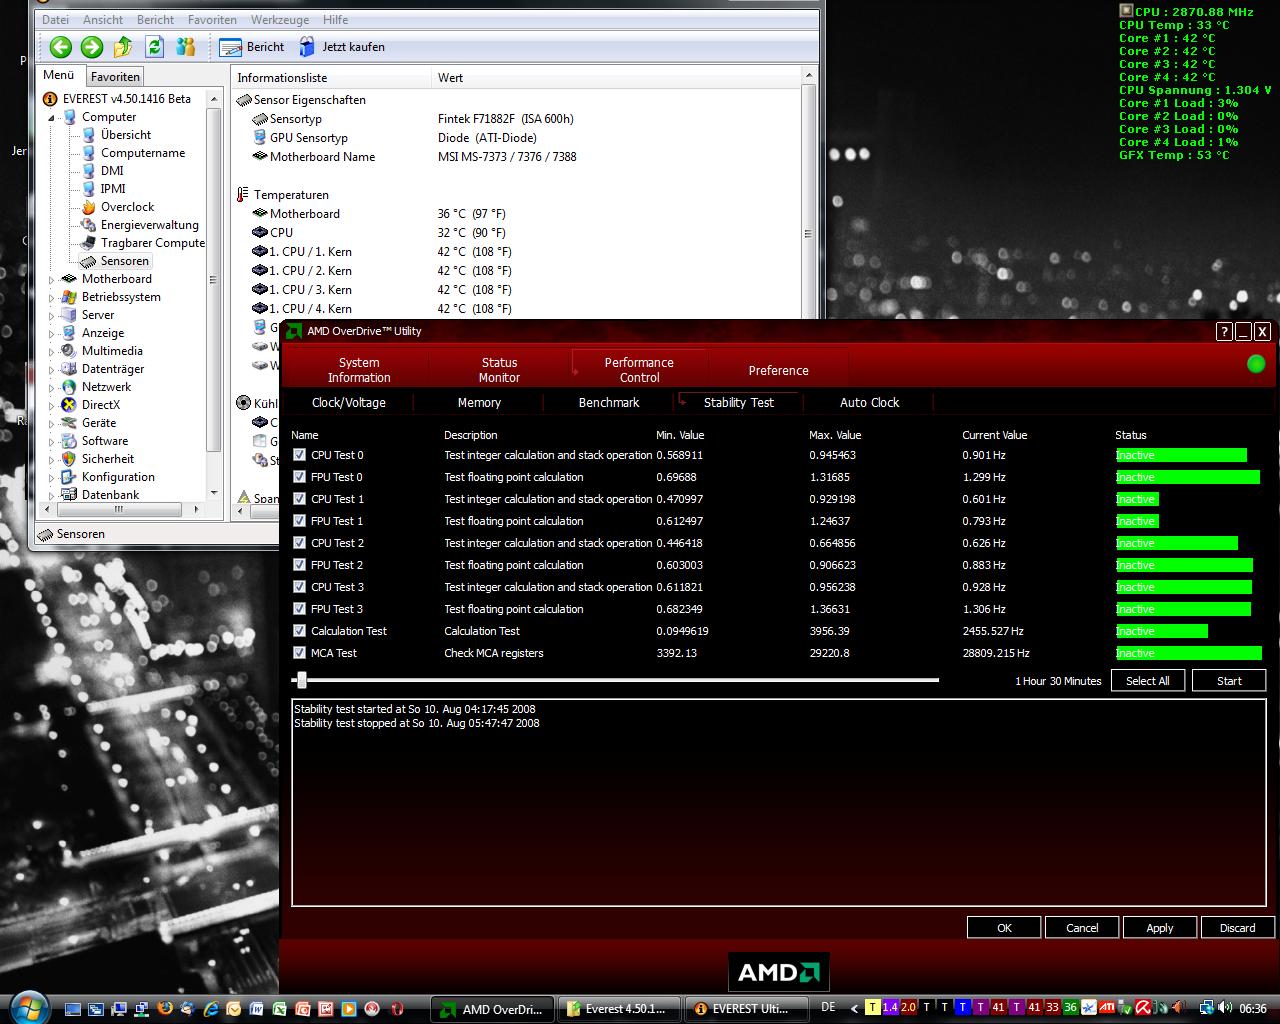This screenshot has width=1280, height=1024.
Task: Open the Status Monitor tab
Action: click(499, 370)
